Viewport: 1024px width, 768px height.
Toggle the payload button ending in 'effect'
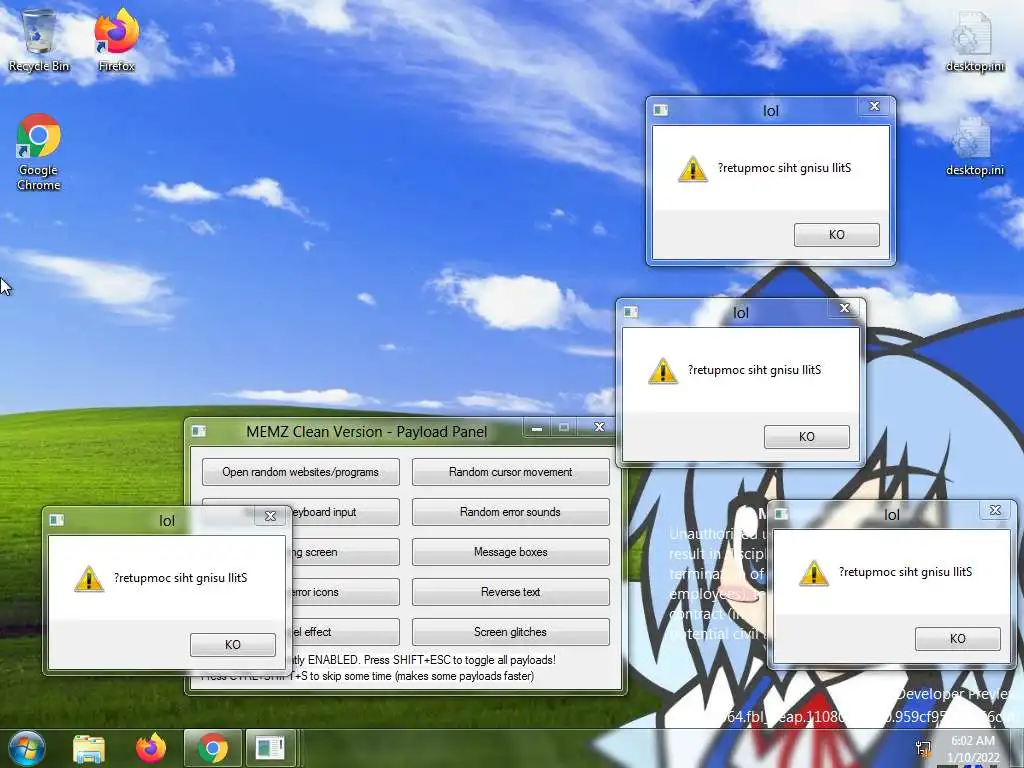[x=344, y=632]
